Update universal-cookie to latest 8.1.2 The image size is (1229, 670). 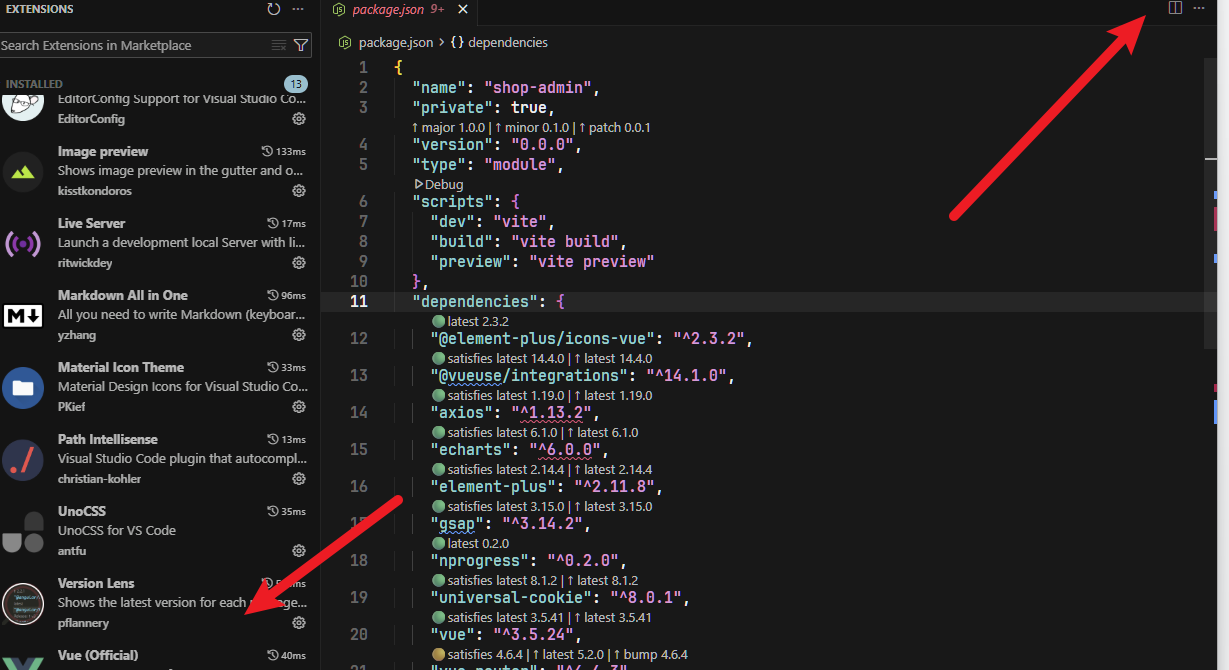click(x=602, y=580)
